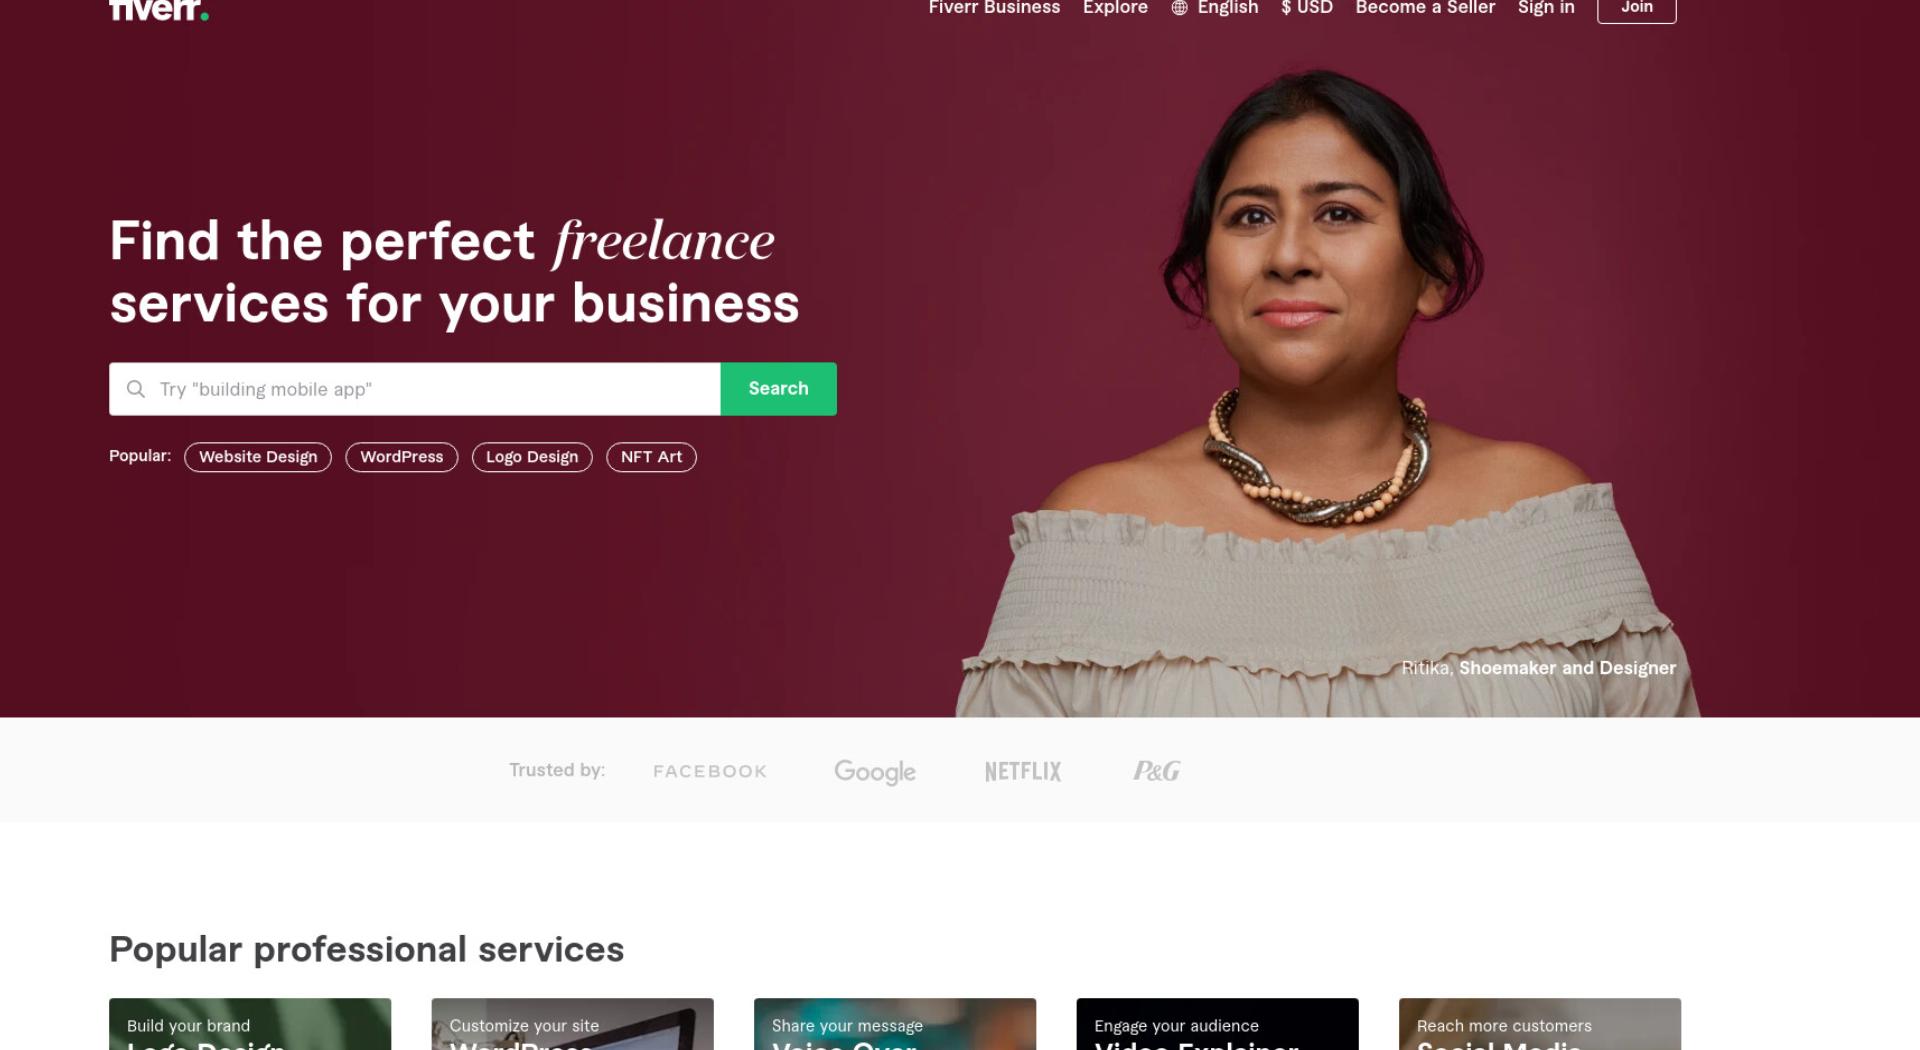Open the $ USD currency selector
The image size is (1920, 1050).
1307,8
